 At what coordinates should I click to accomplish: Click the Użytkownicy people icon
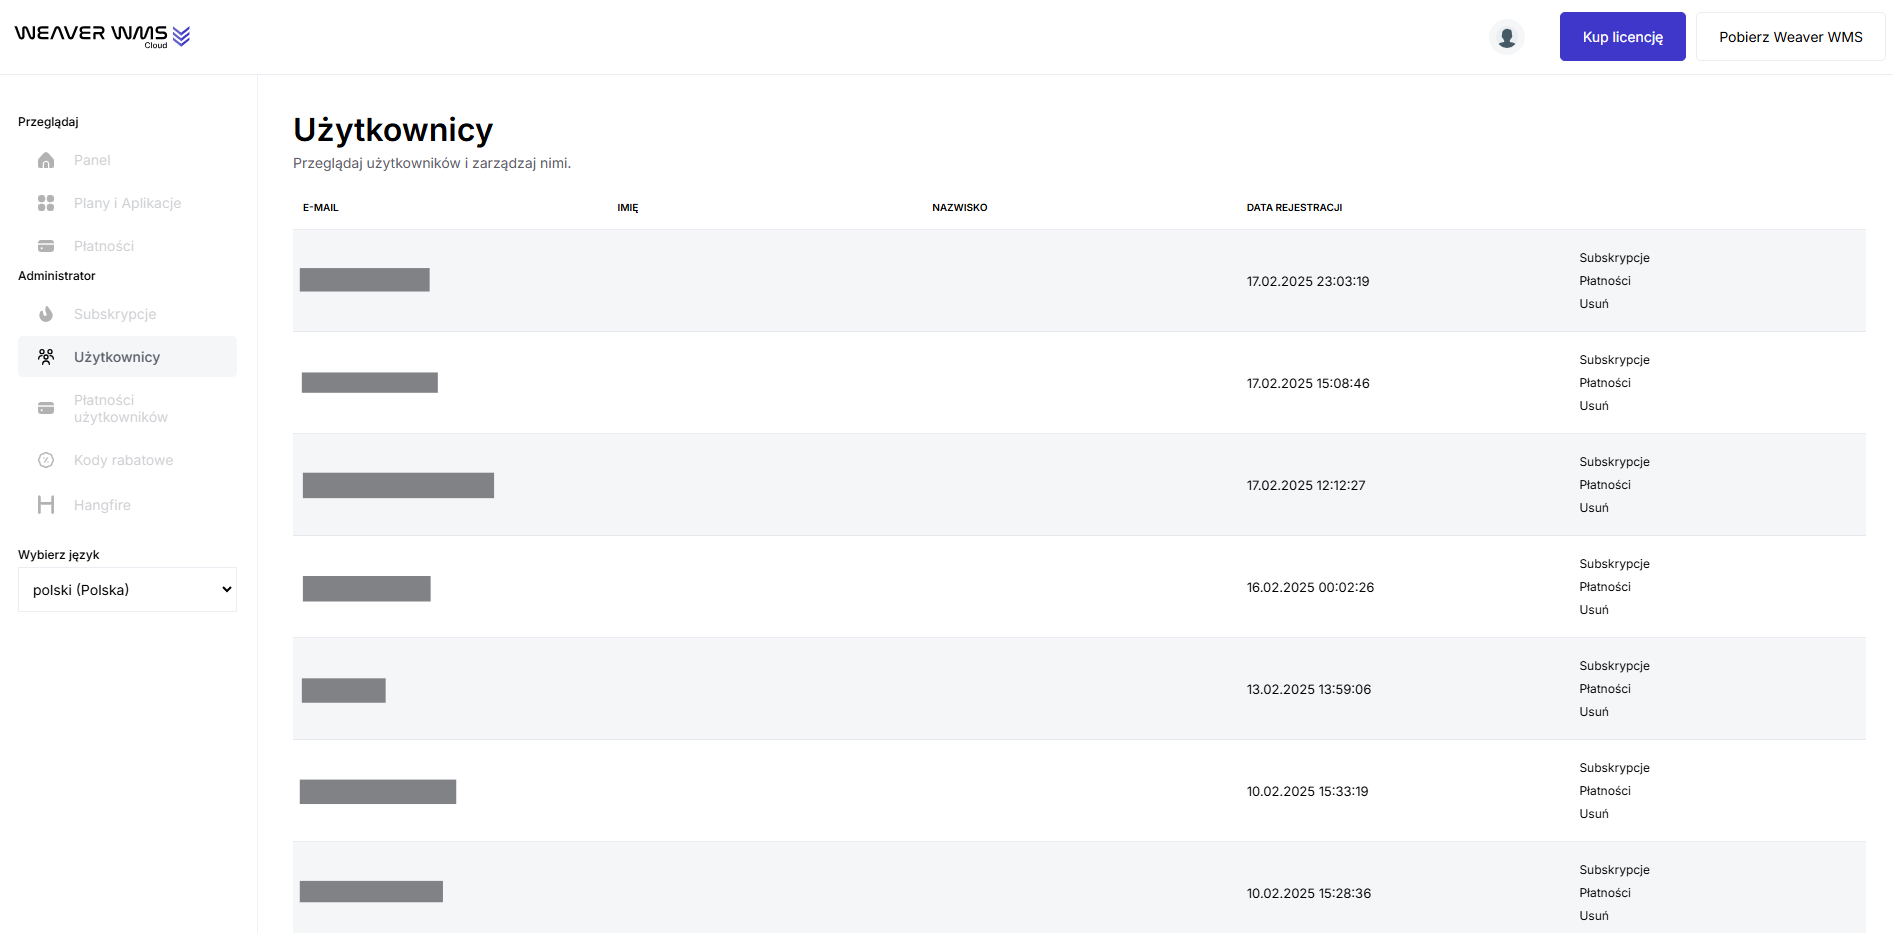click(46, 357)
